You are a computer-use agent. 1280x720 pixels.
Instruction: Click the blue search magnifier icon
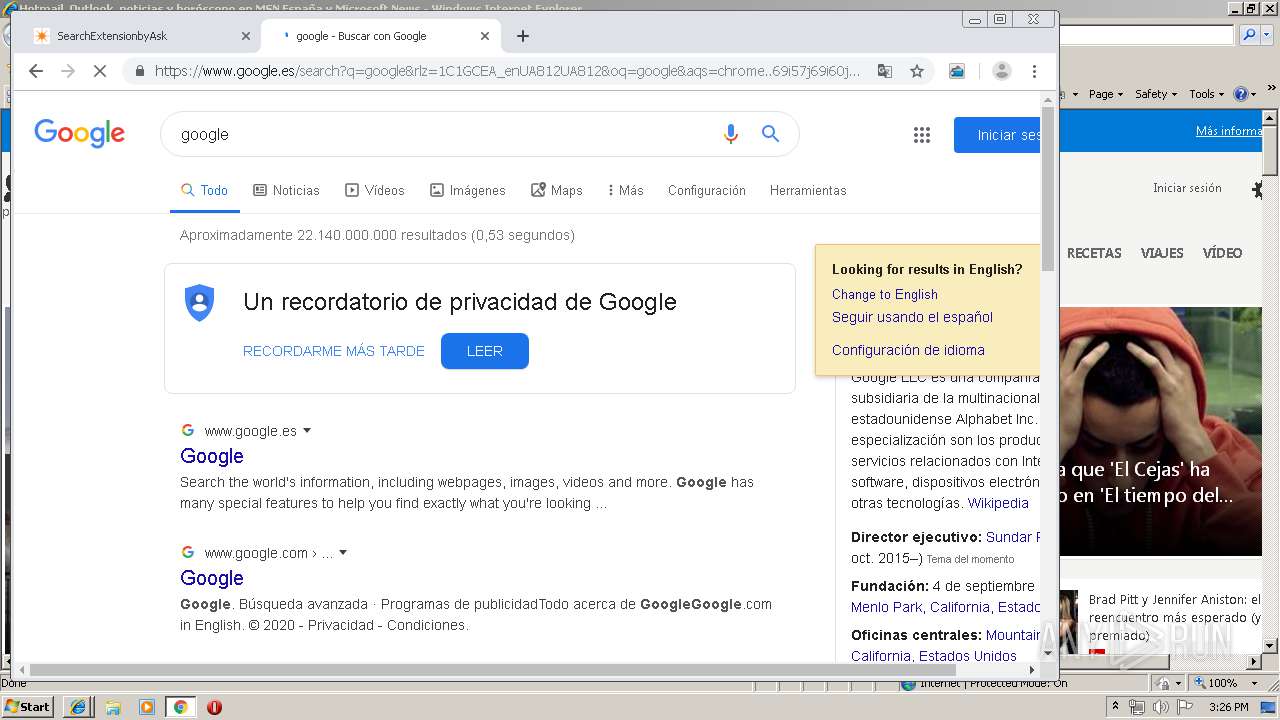tap(770, 134)
